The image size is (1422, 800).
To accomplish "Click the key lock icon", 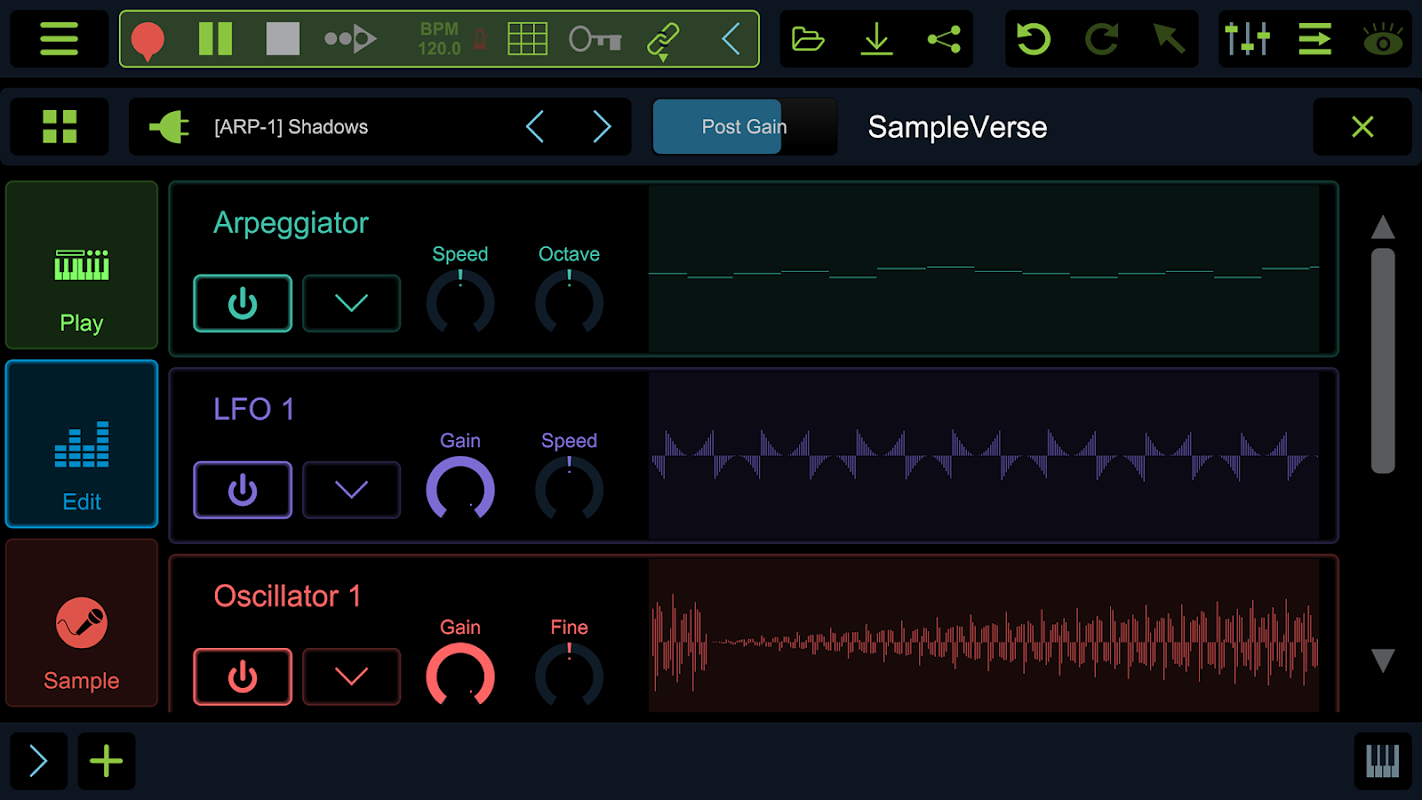I will tap(595, 40).
